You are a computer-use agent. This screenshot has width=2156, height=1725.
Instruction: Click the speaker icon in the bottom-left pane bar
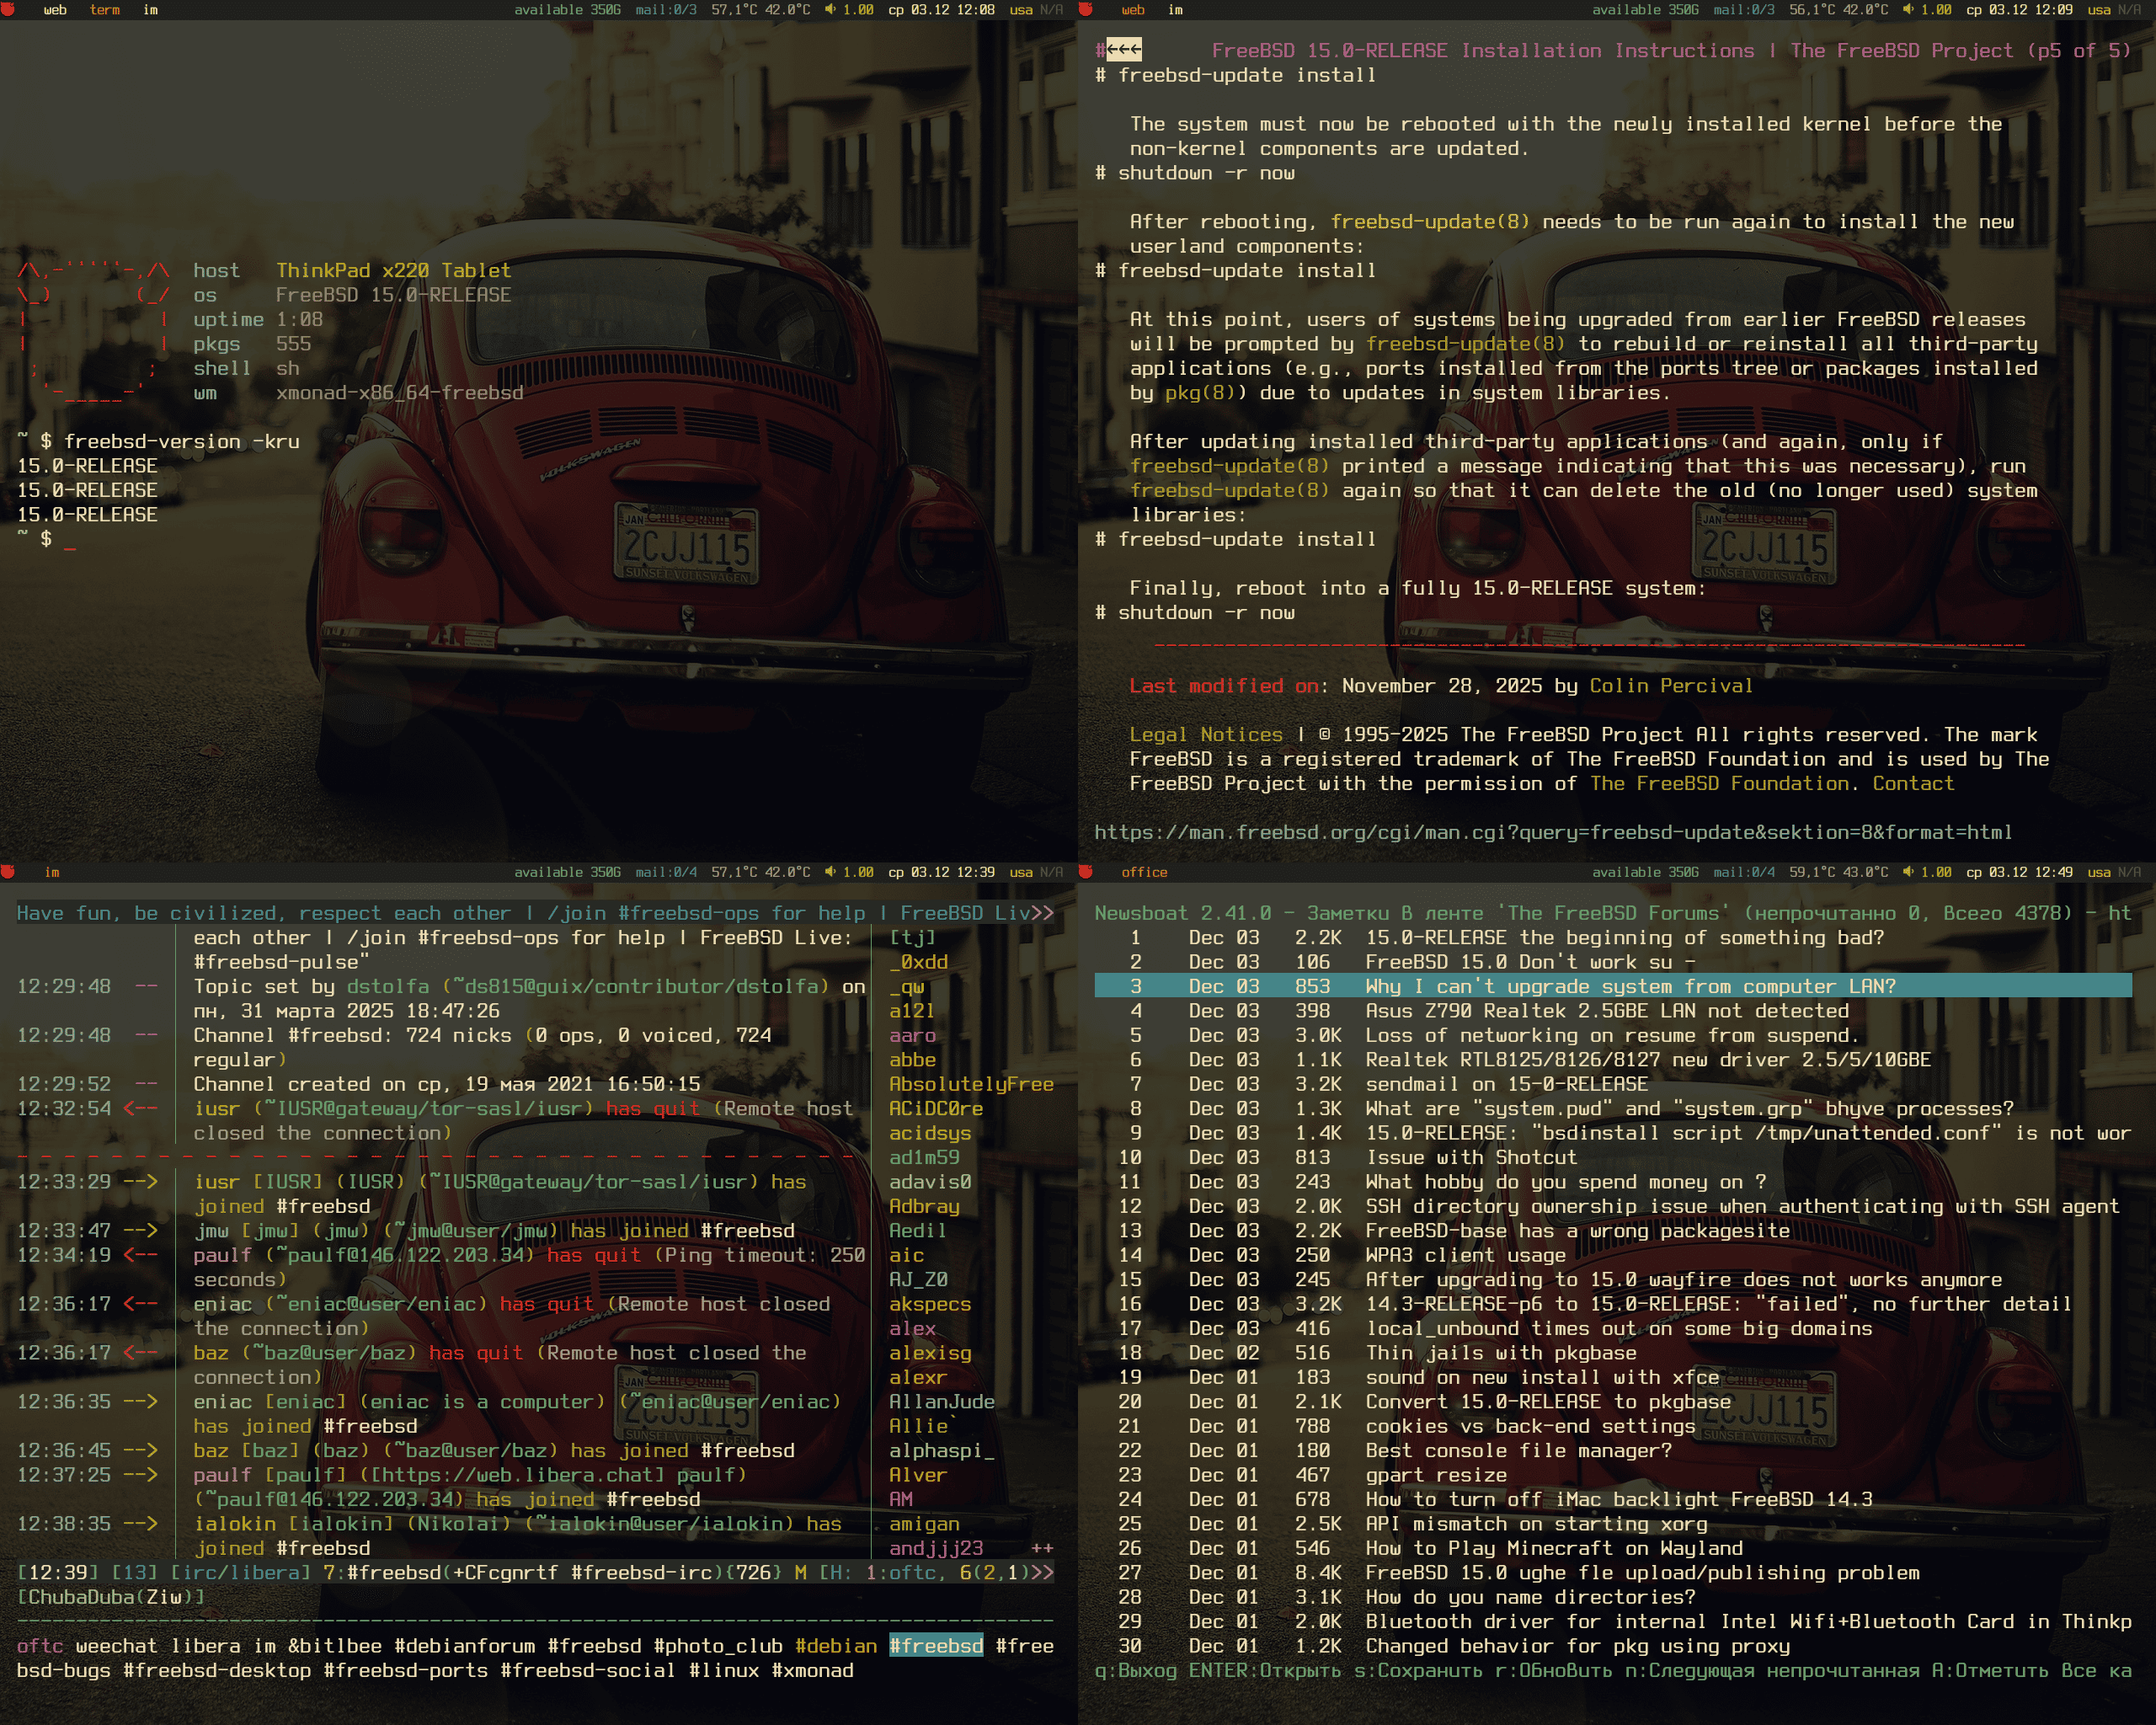830,872
